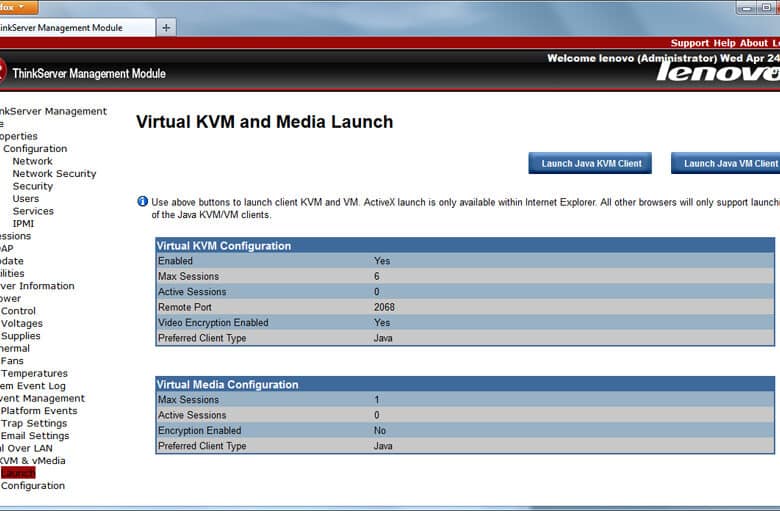Open Configuration under Properties in sidebar
Image resolution: width=780 pixels, height=511 pixels.
tap(35, 149)
